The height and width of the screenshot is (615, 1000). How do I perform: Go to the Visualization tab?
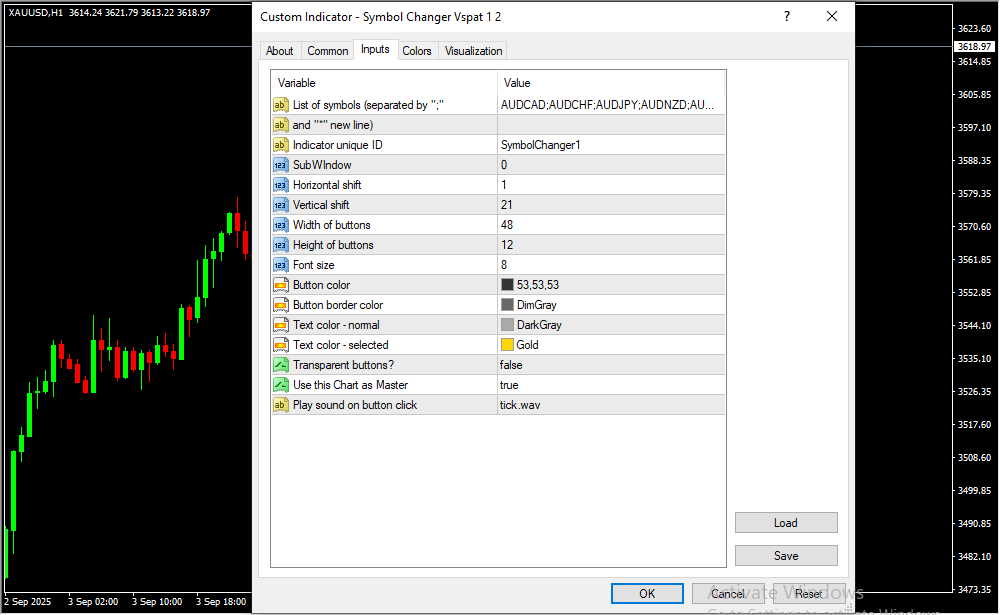coord(474,51)
